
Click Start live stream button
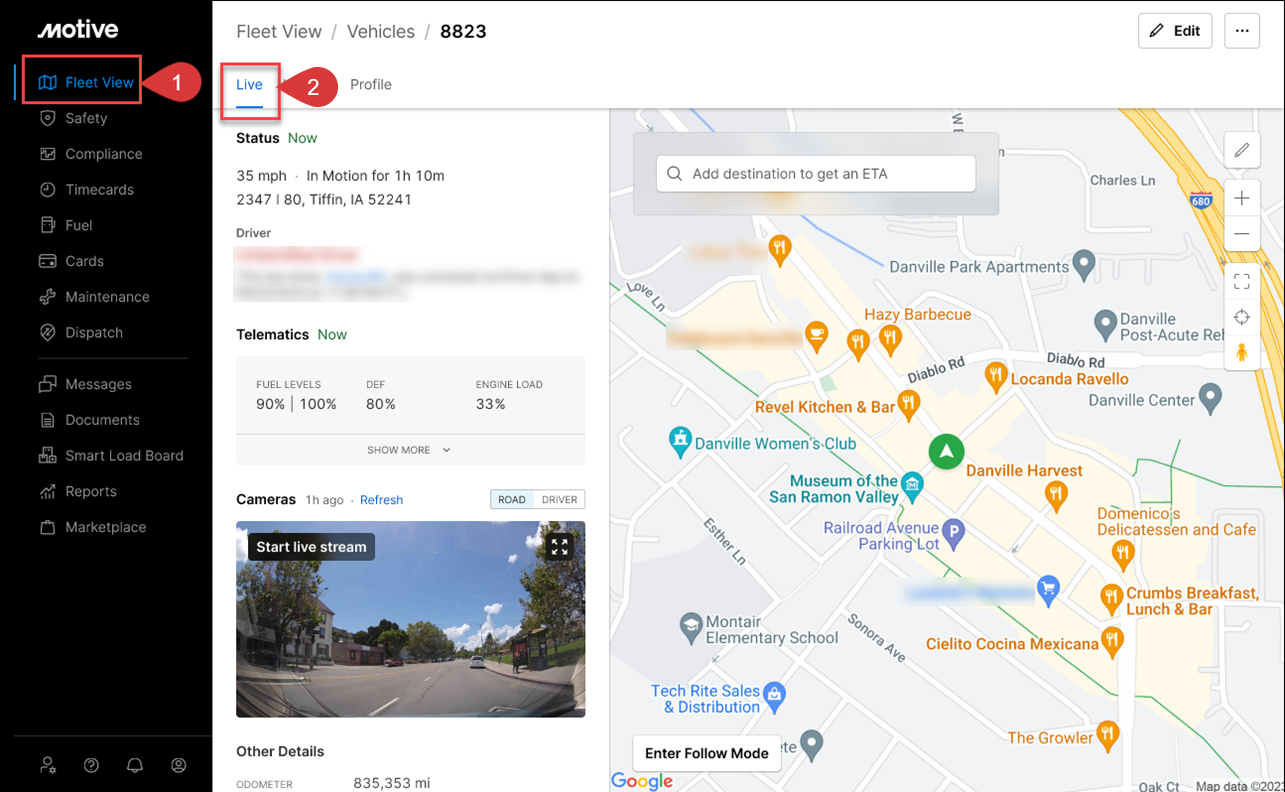click(x=311, y=547)
